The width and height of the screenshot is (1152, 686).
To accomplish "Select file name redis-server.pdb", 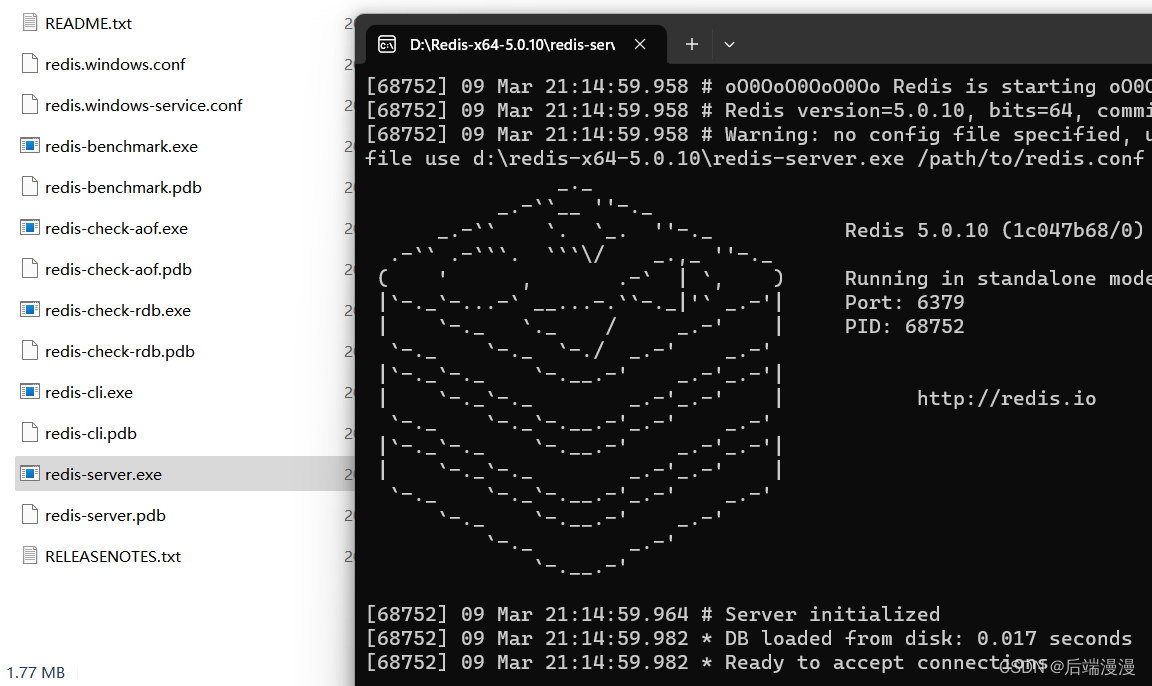I will tap(105, 516).
